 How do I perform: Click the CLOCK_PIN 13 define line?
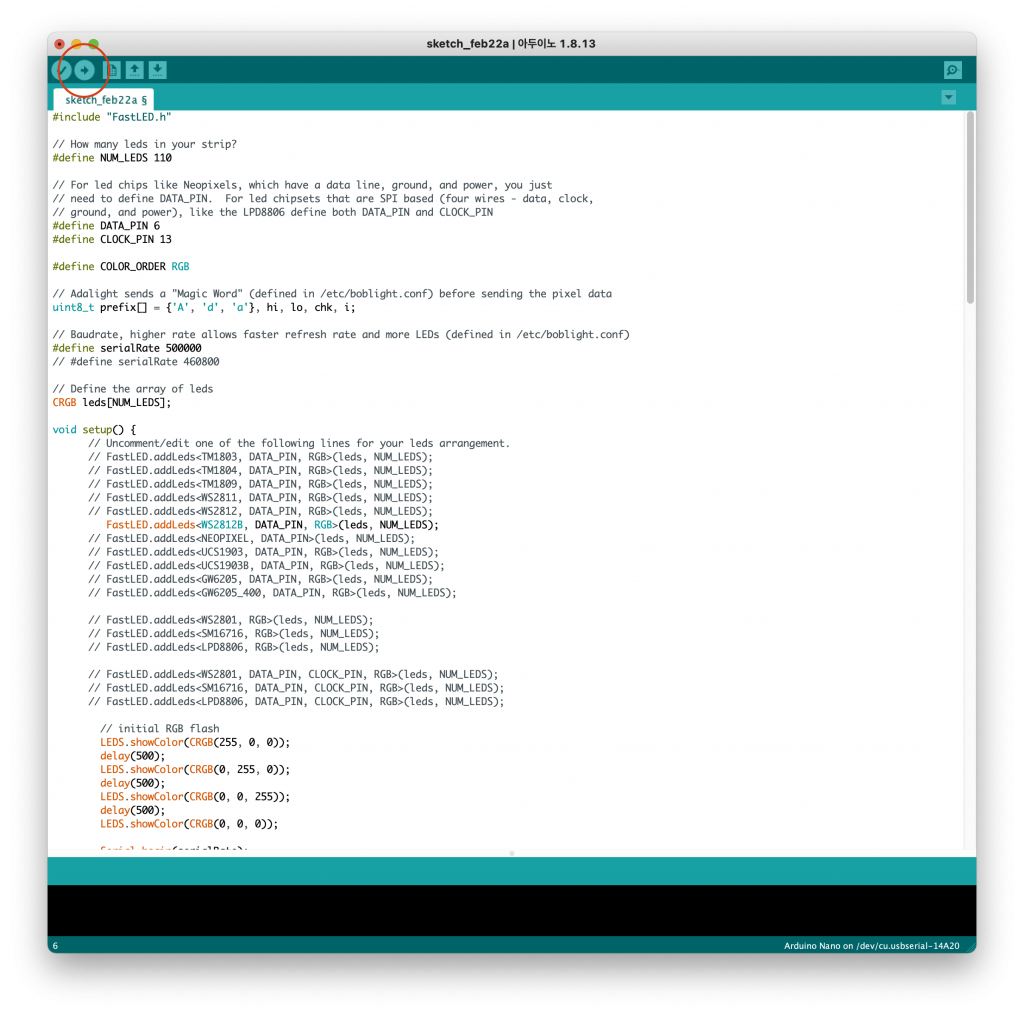coord(112,240)
